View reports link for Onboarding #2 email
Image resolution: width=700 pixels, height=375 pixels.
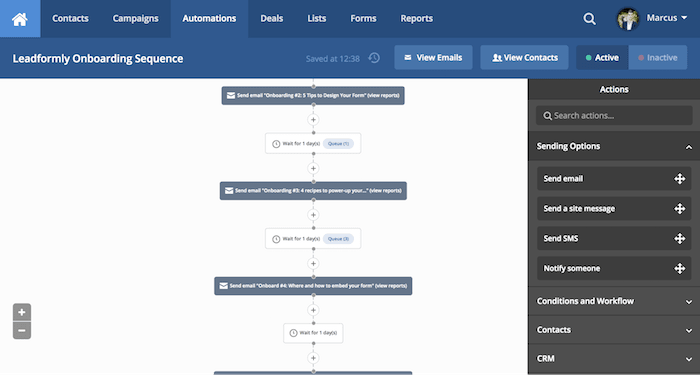pyautogui.click(x=383, y=96)
